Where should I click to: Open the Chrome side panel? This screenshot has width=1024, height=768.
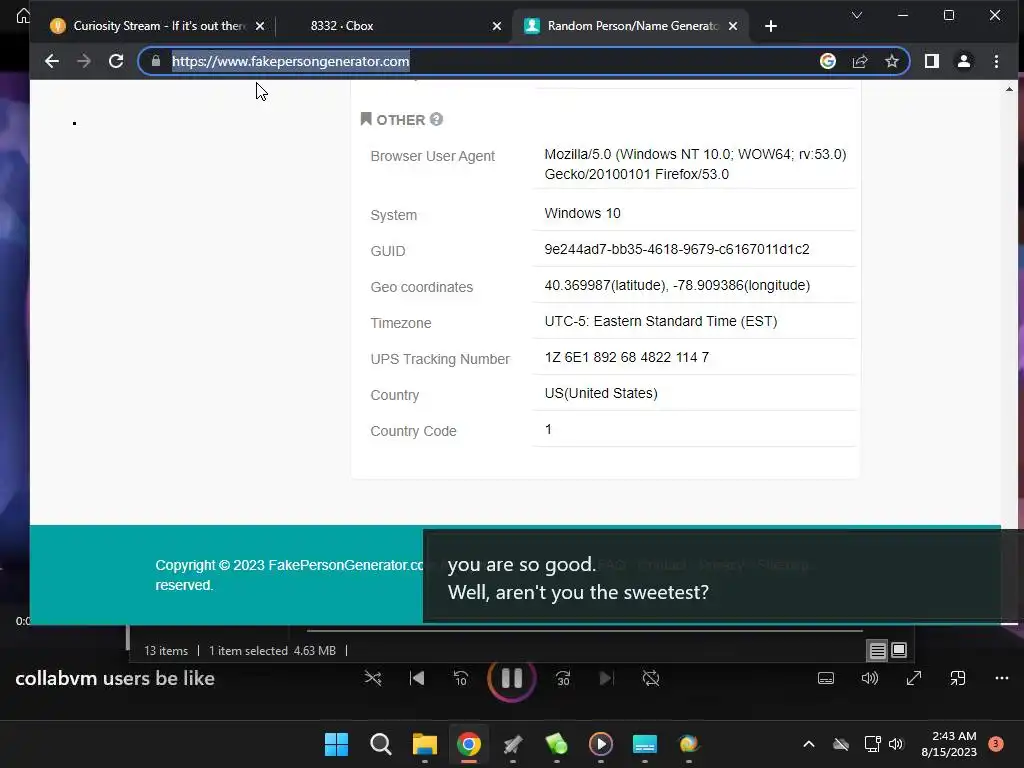[932, 61]
